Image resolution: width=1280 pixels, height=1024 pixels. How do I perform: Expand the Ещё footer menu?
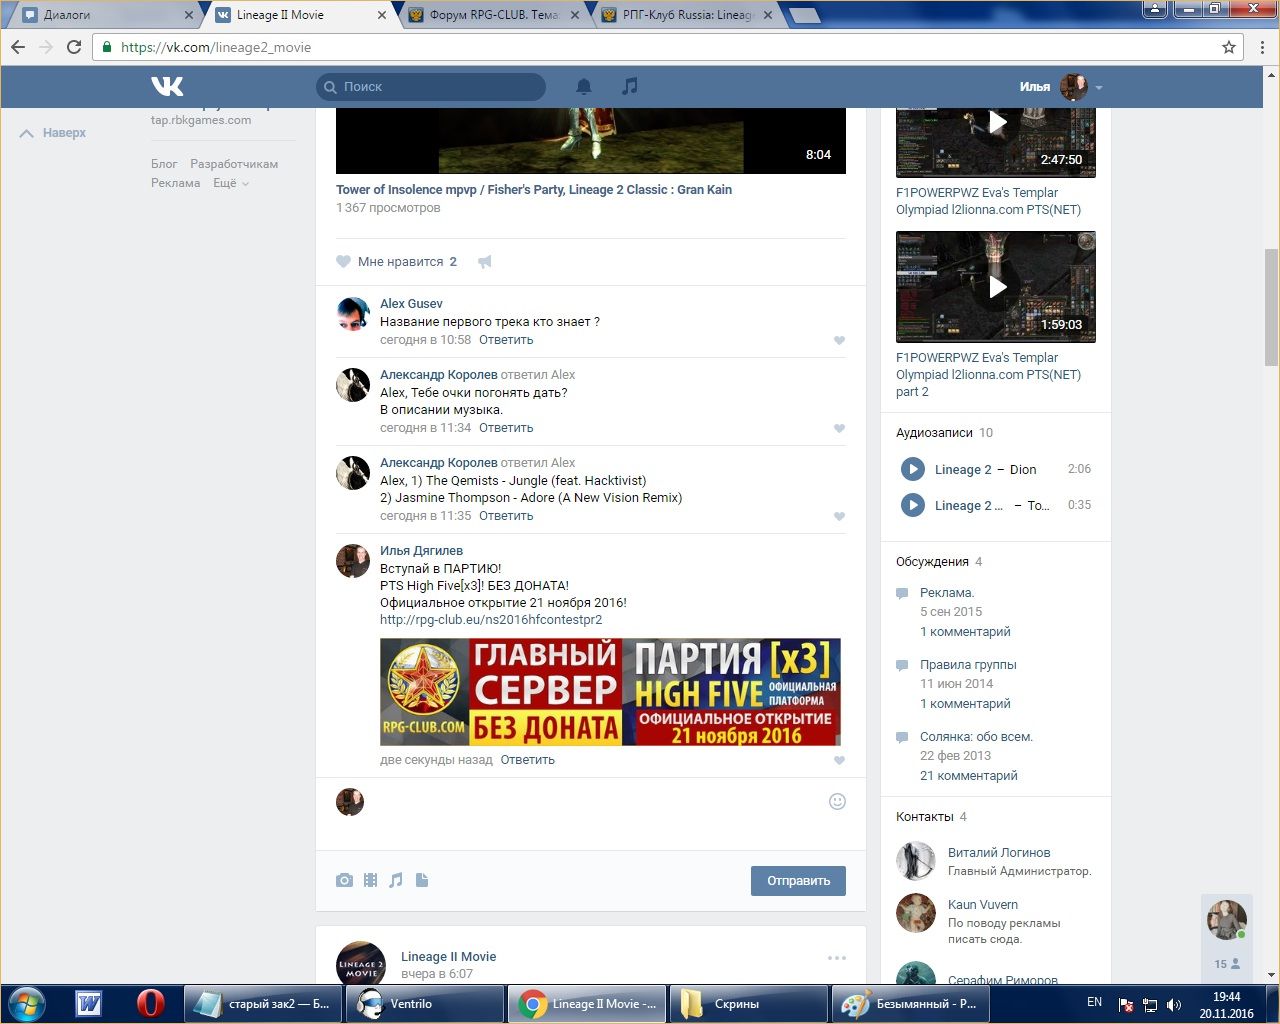[x=231, y=183]
